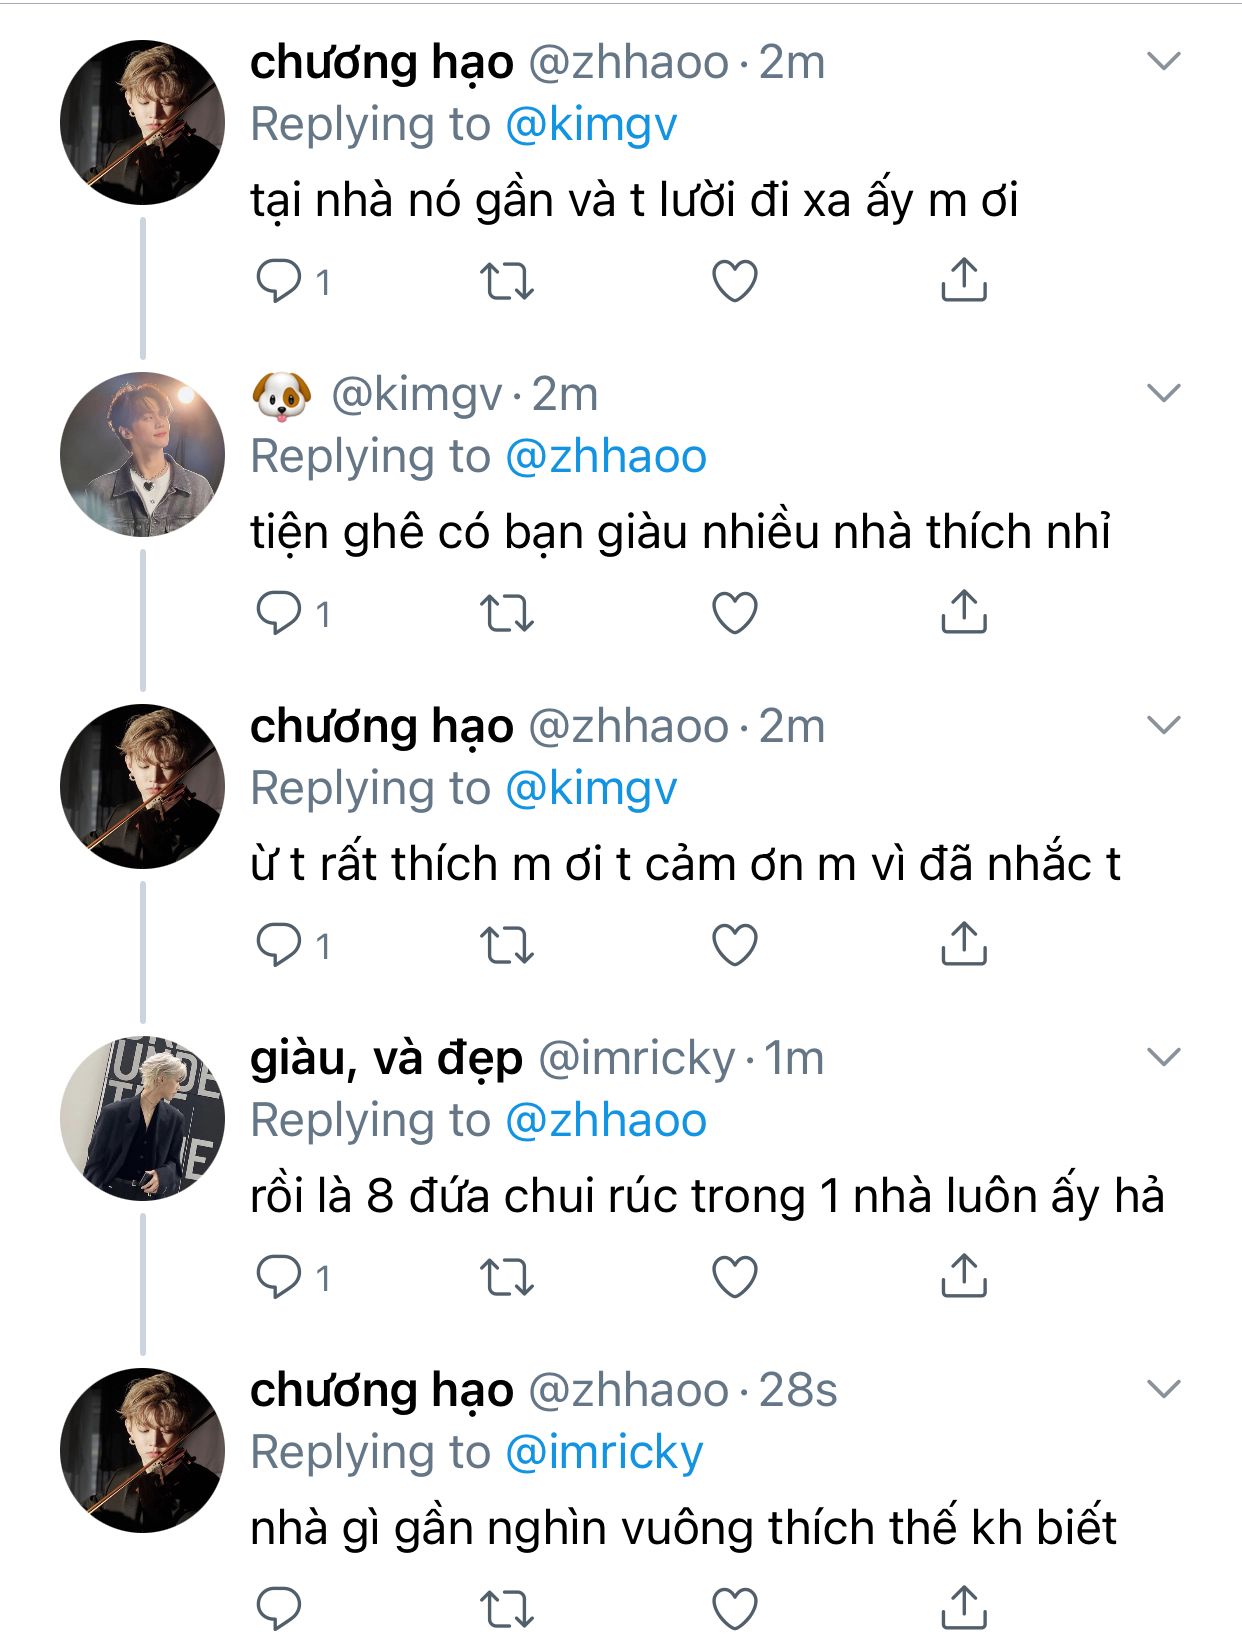Like @kimgv's 'tiện ghê có bạn giàu' tweet
Viewport: 1242px width, 1647px height.
point(735,613)
